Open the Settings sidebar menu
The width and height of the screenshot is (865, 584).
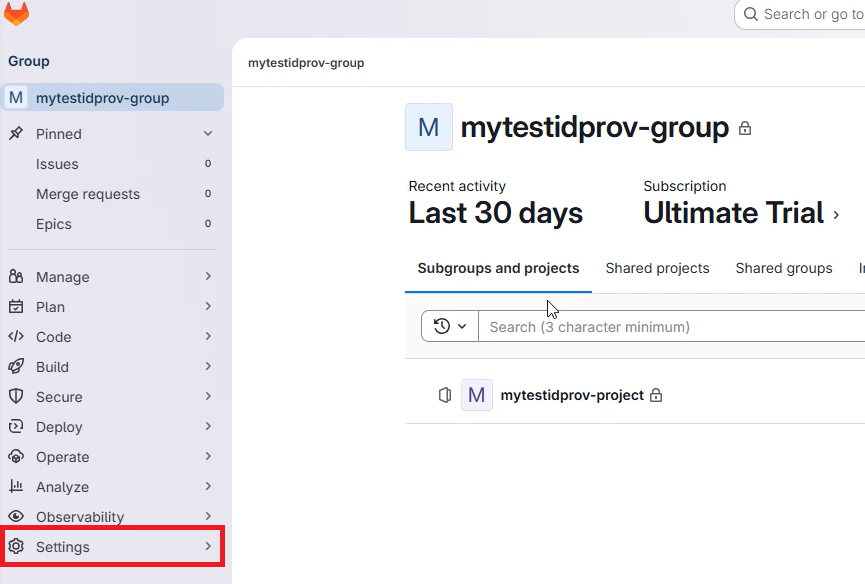[113, 546]
